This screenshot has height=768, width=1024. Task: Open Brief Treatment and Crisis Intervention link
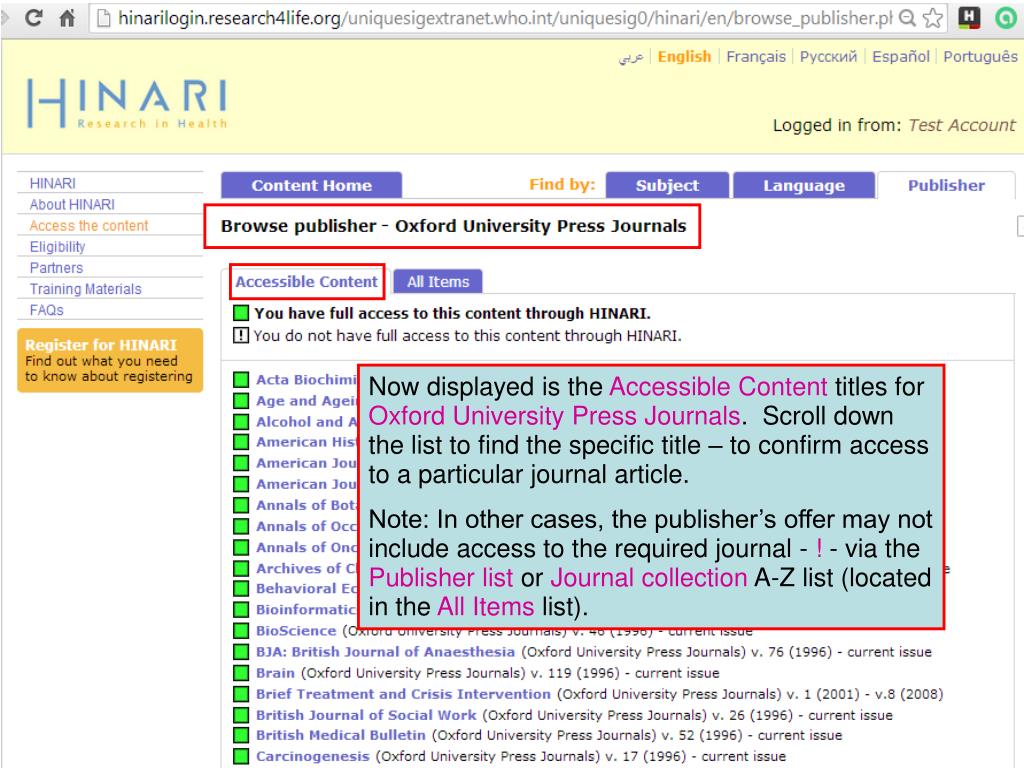(403, 694)
